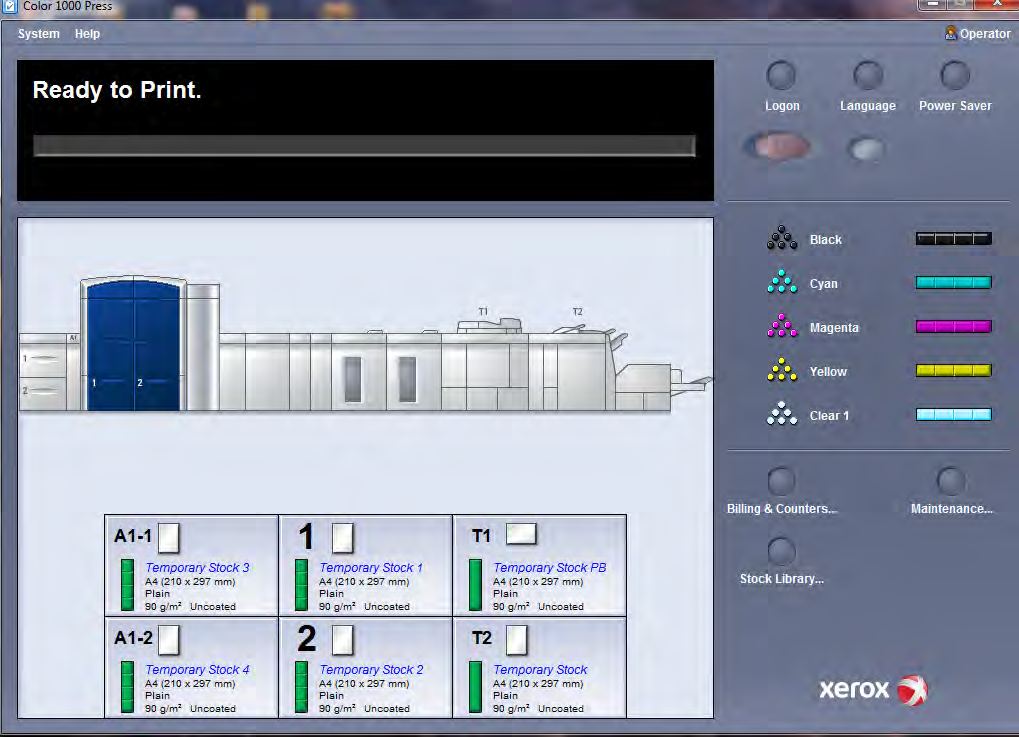Select the Yellow toner dots icon

782,370
